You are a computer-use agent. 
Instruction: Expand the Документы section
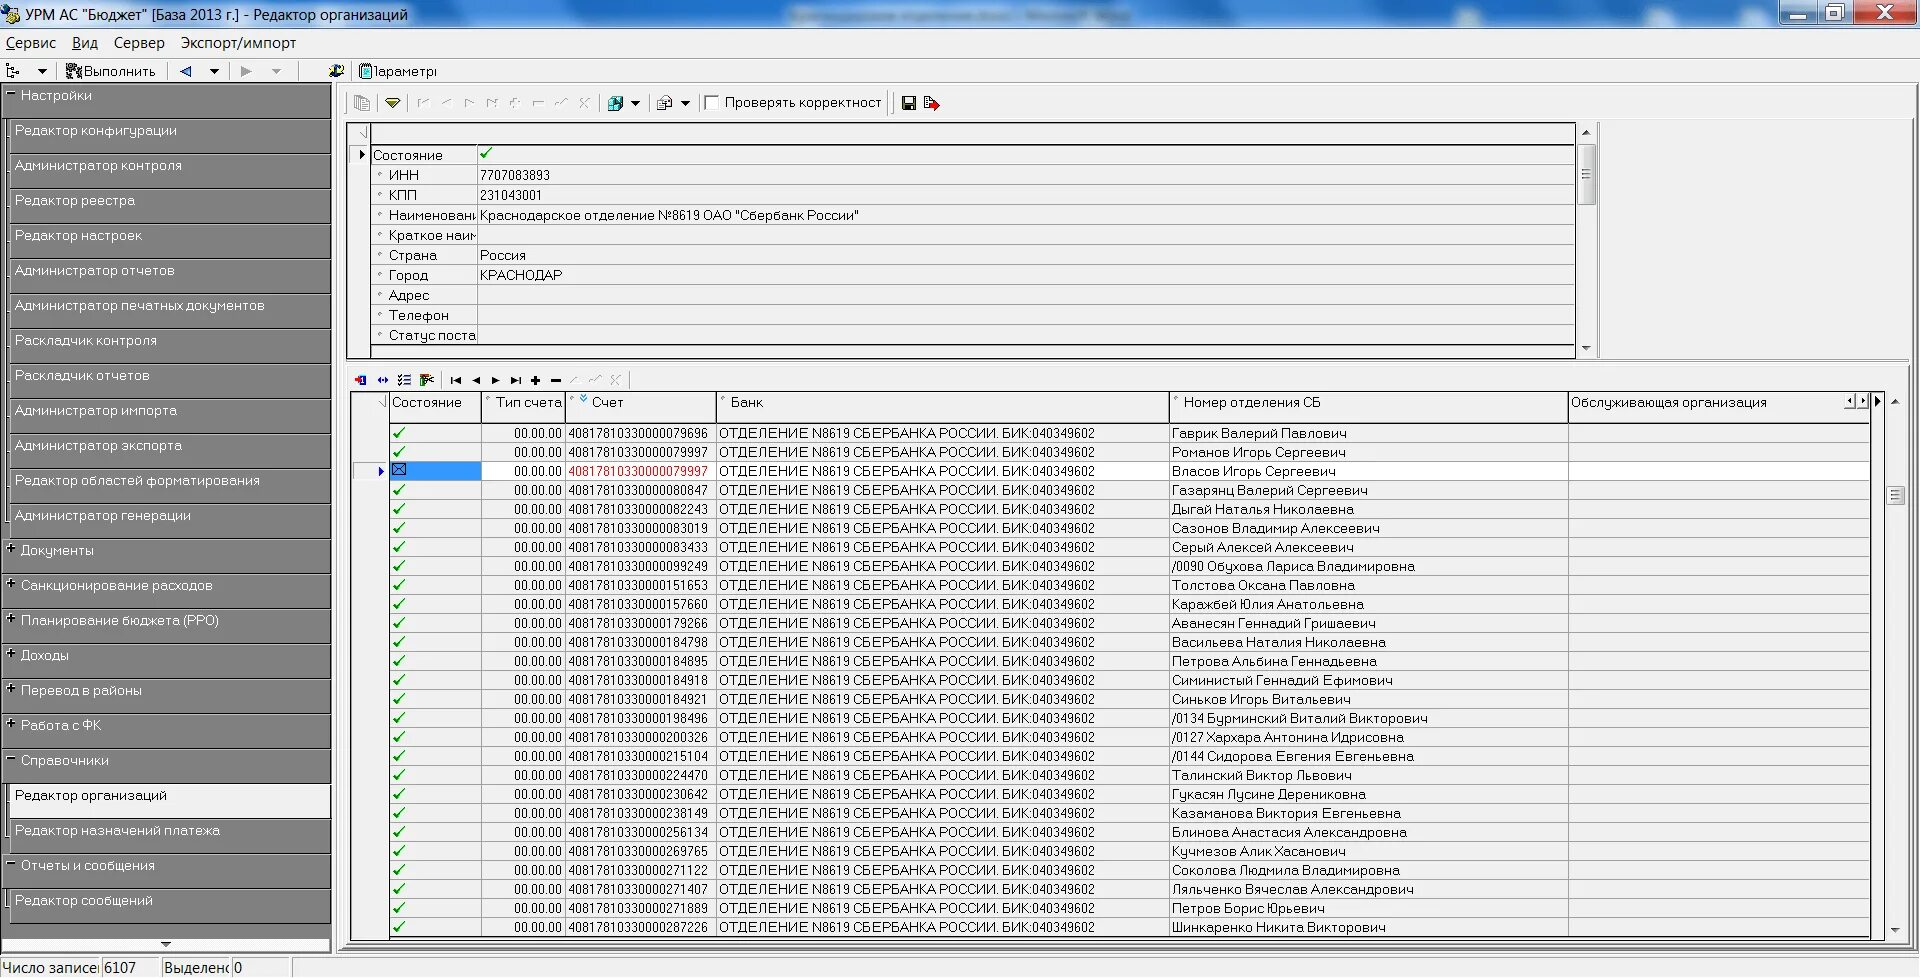click(11, 549)
